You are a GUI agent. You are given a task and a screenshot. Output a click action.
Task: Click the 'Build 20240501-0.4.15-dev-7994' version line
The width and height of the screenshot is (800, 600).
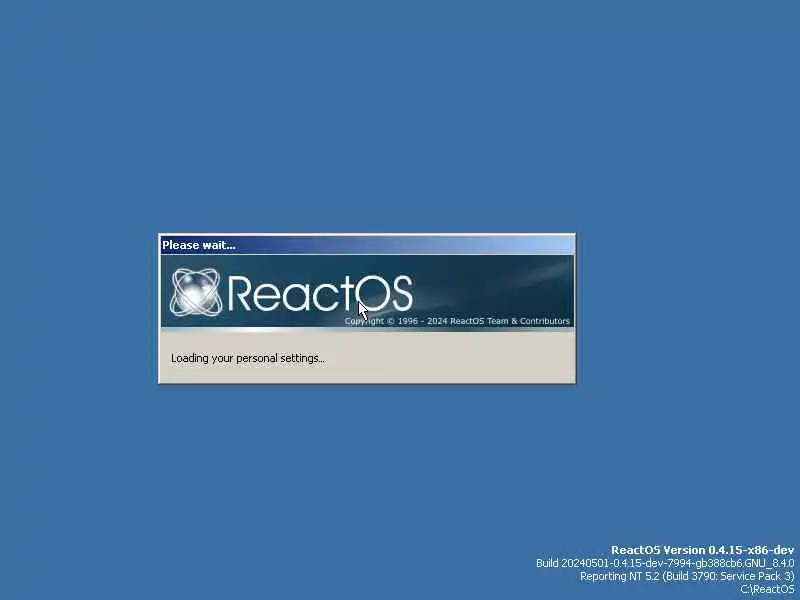(665, 563)
